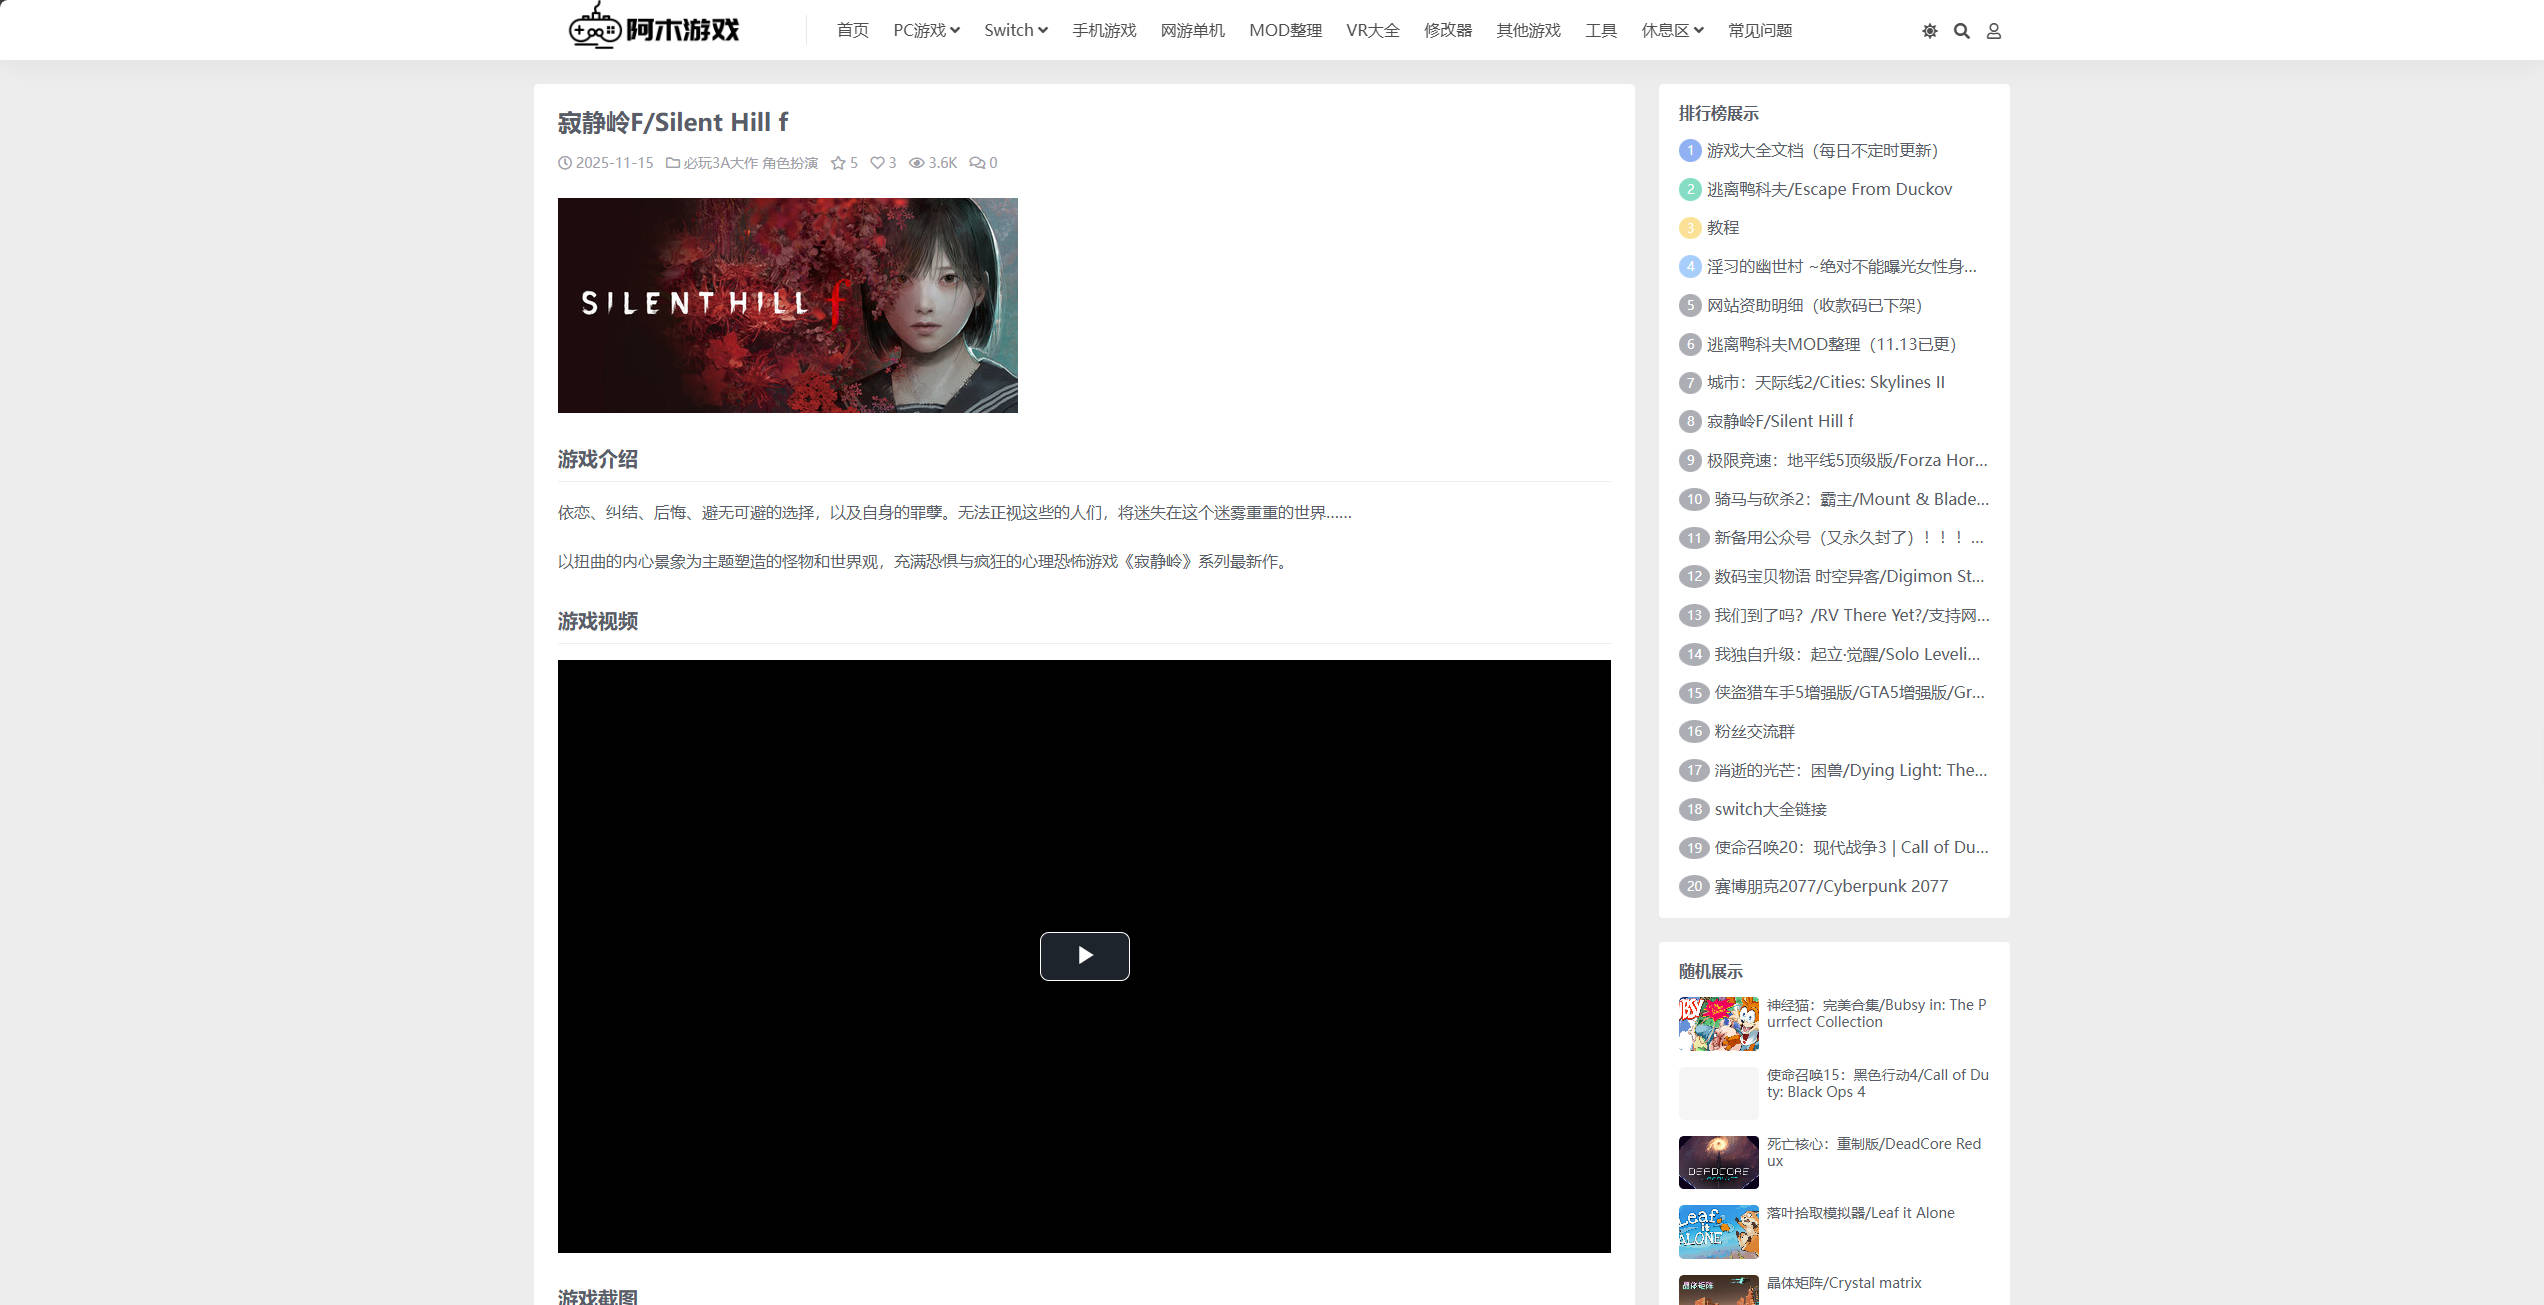Expand the Switch dropdown menu
Image resolution: width=2544 pixels, height=1305 pixels.
pos(1015,30)
